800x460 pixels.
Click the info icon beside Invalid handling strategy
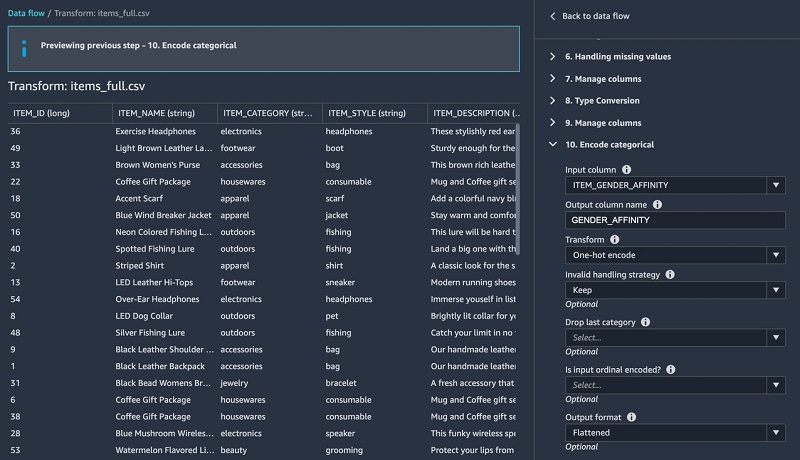pos(670,274)
